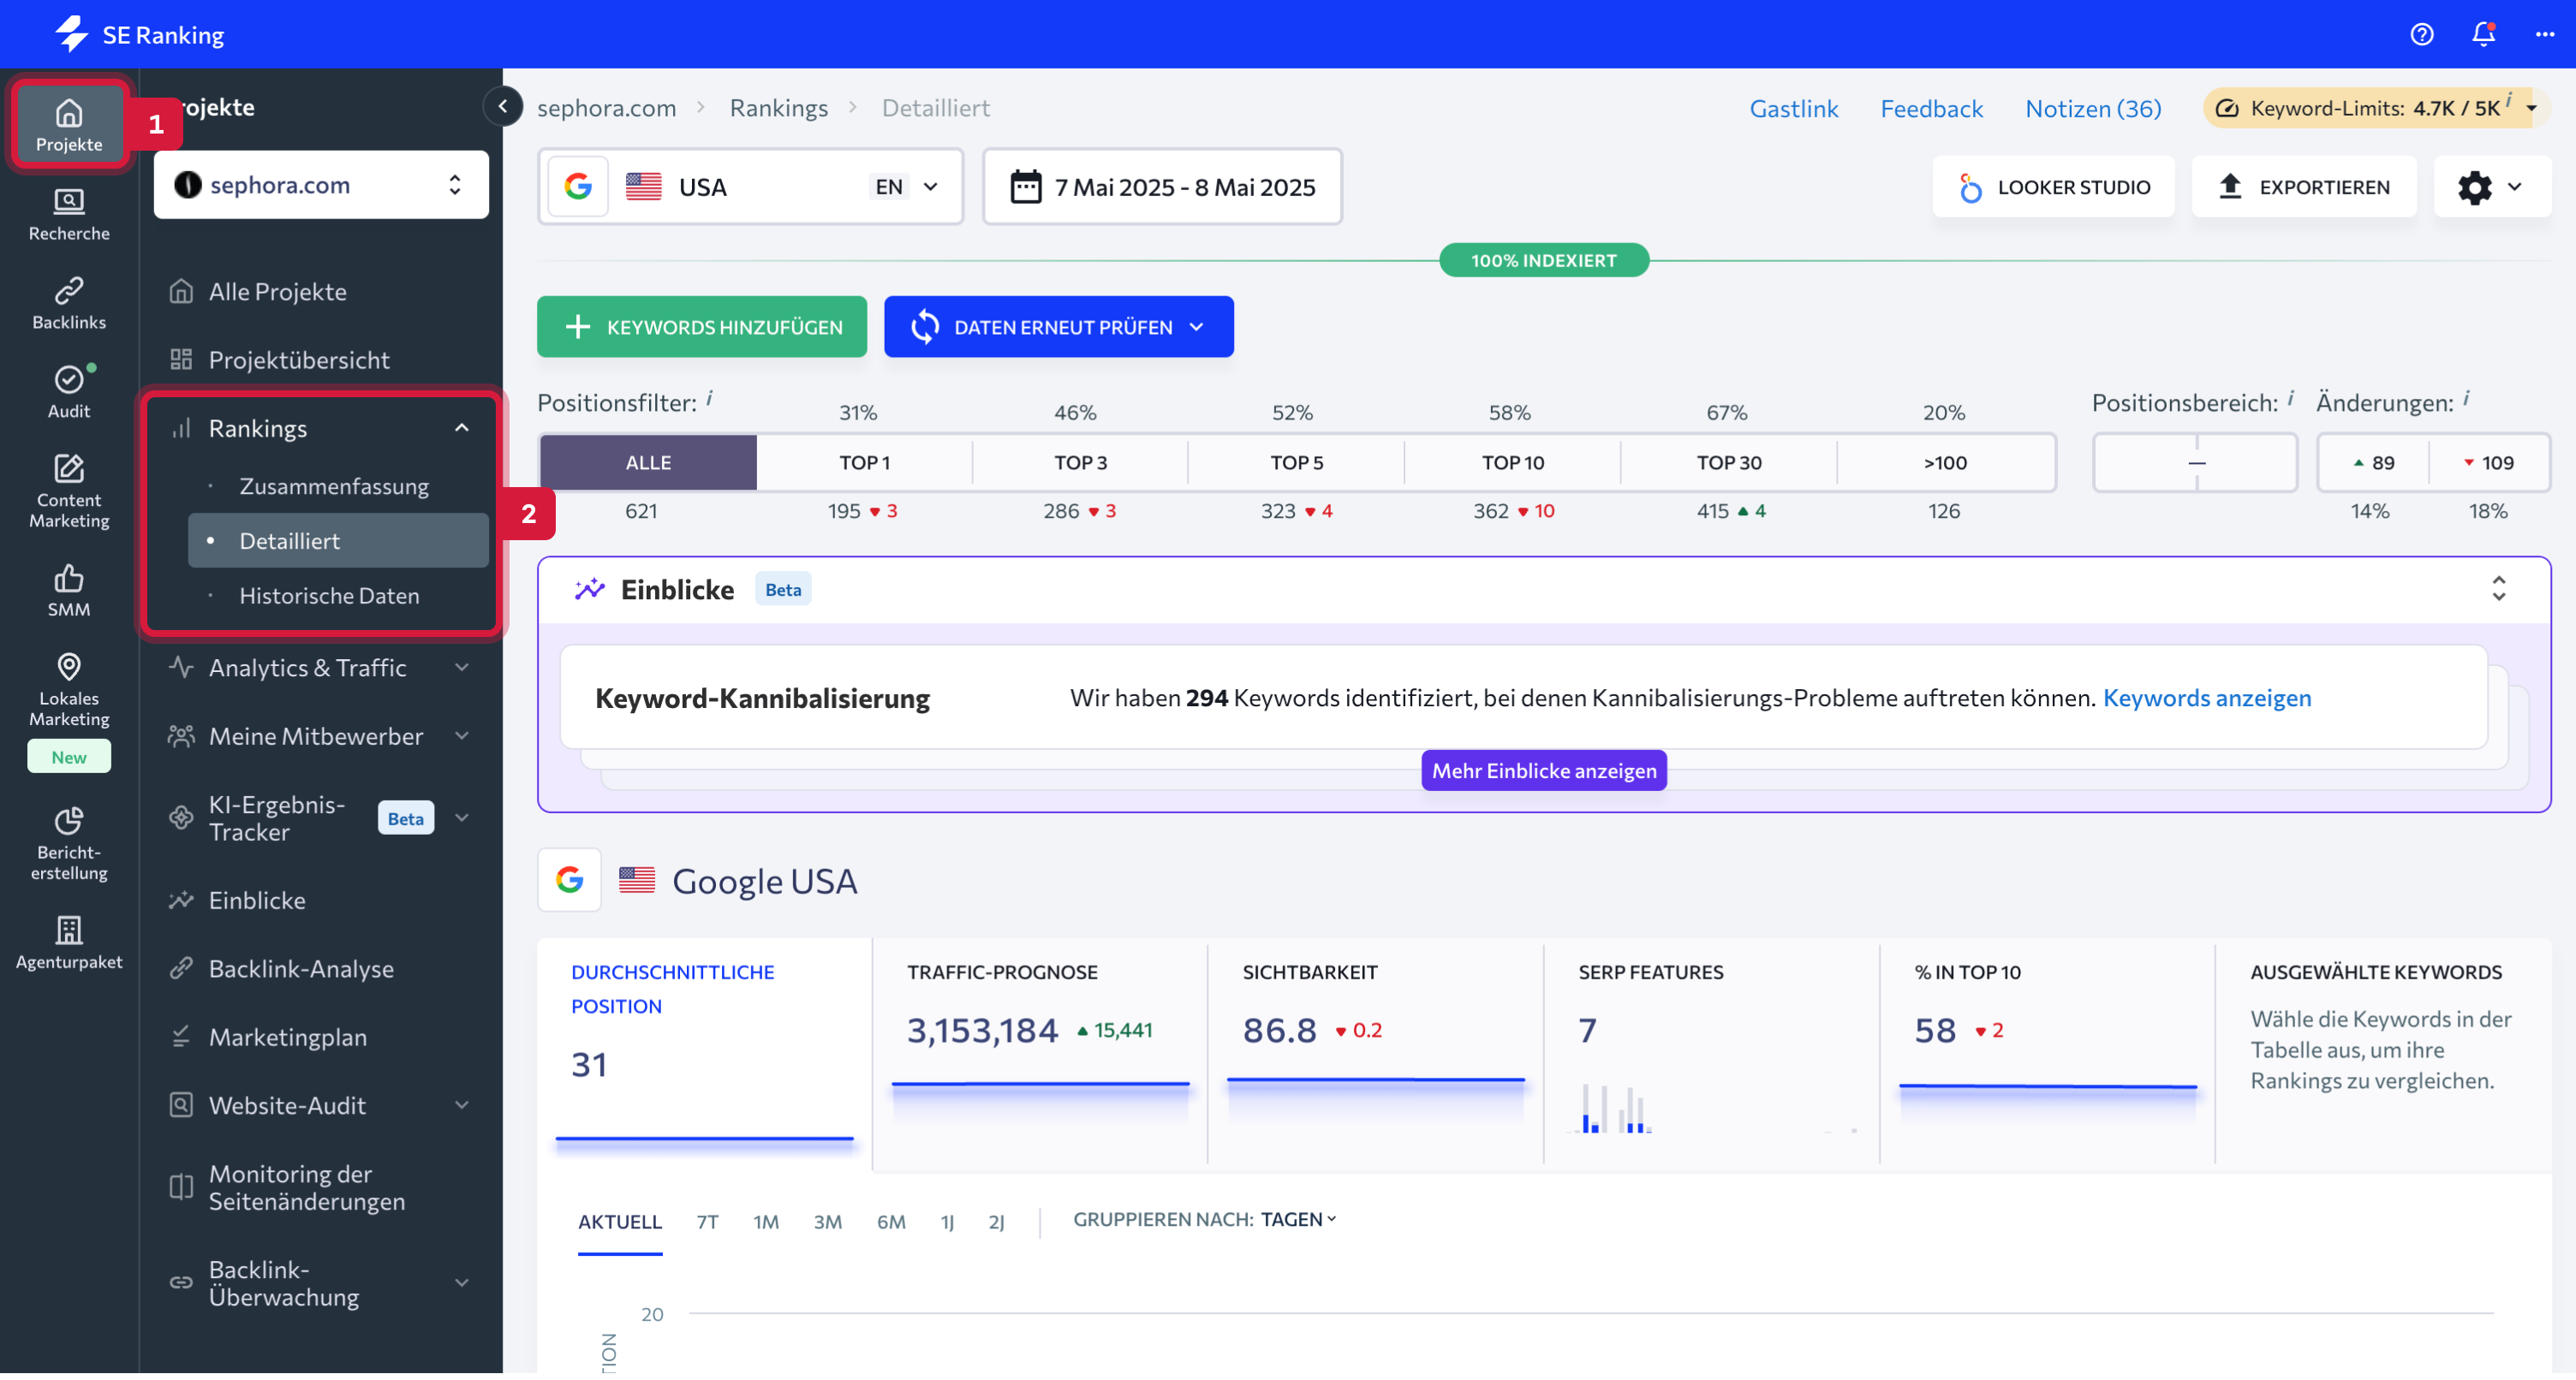Click the SE Ranking logo
This screenshot has width=2576, height=1380.
(x=140, y=34)
